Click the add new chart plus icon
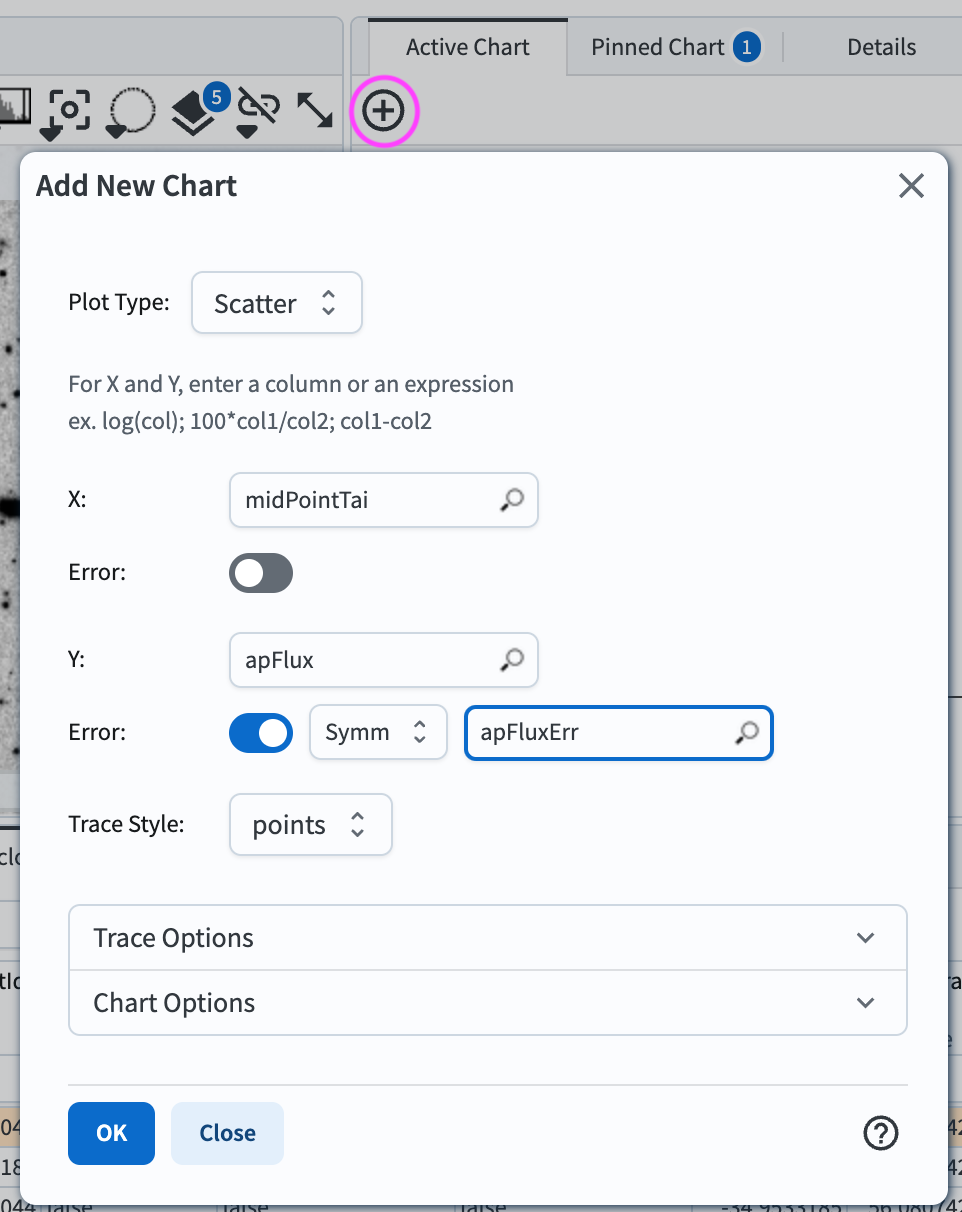 point(384,111)
